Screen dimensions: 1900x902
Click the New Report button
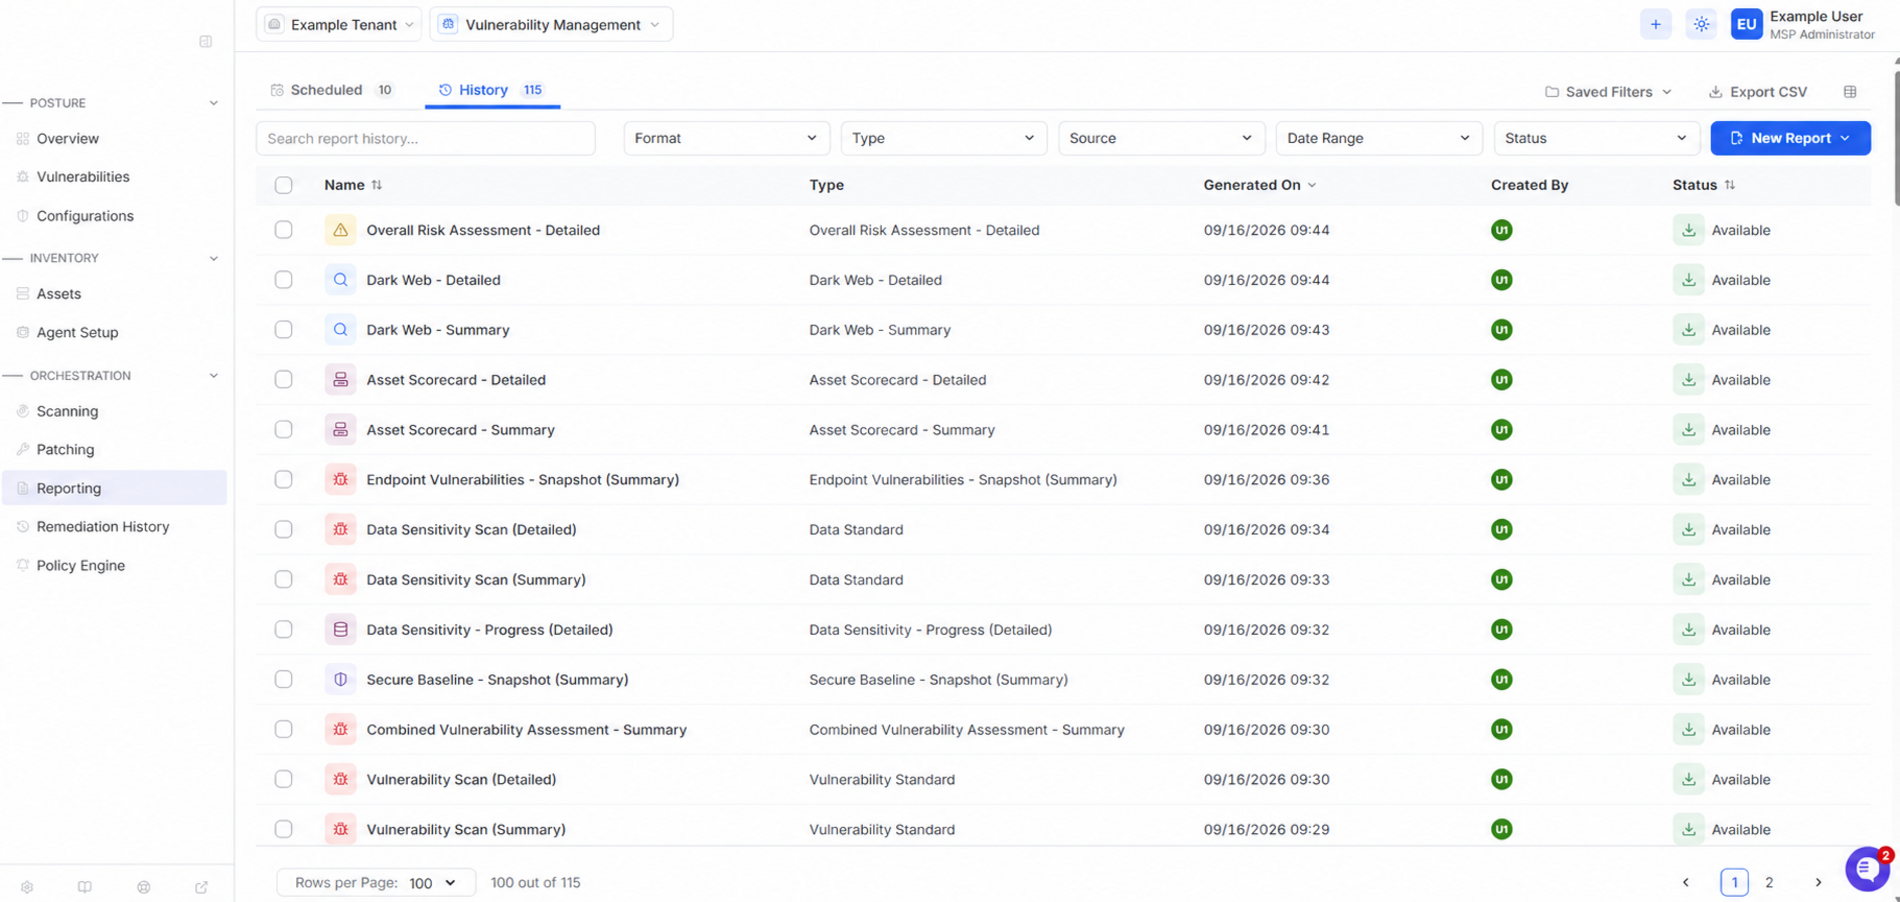[x=1790, y=138]
